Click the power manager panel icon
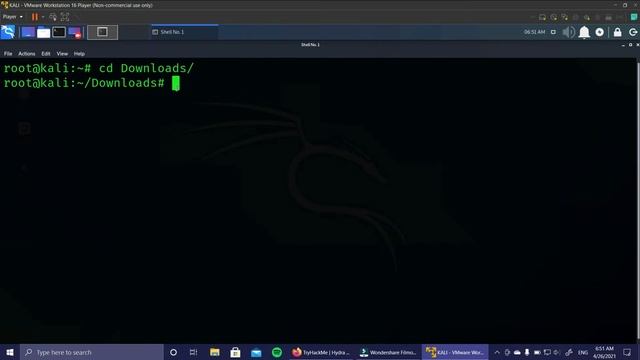640x360 pixels. click(600, 32)
